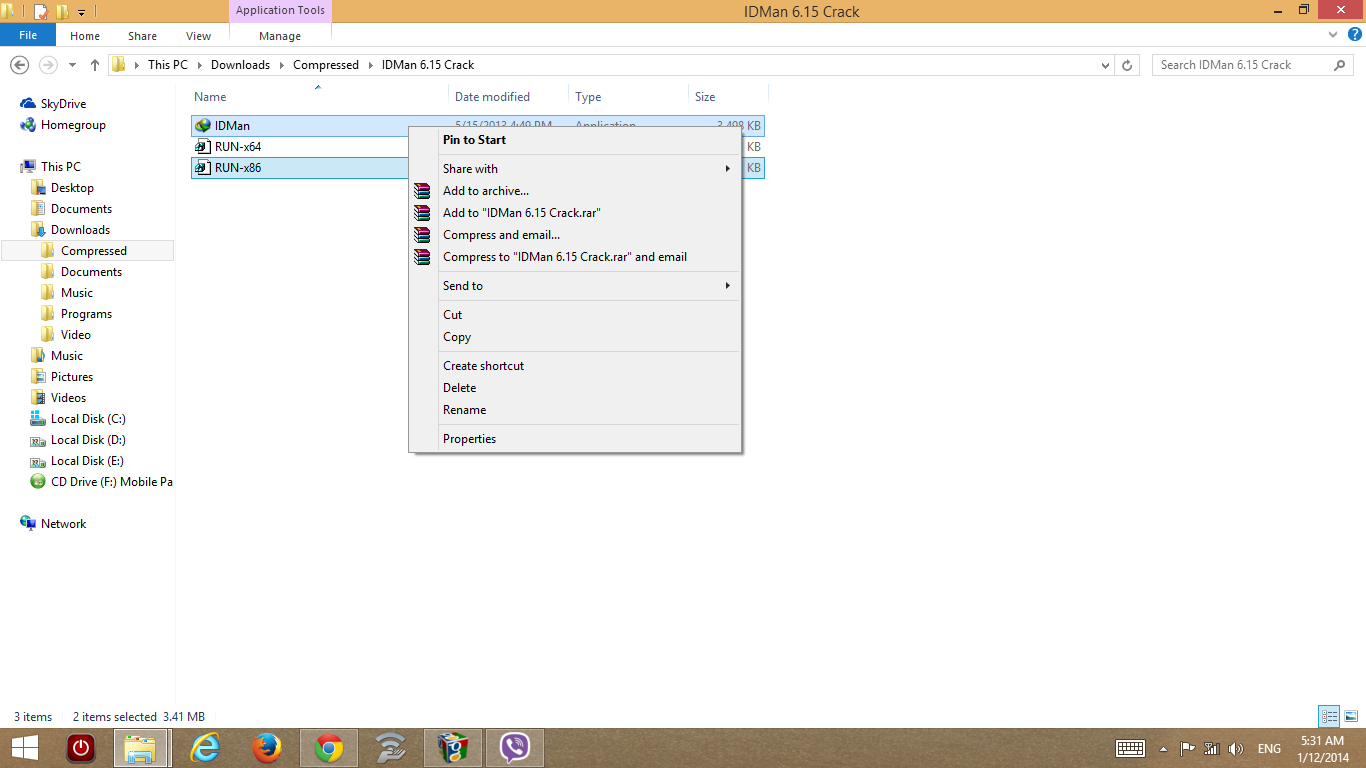Viewport: 1366px width, 768px height.
Task: Choose Compress to "IDMan 6.15 Crack.rar" and email
Action: click(575, 257)
